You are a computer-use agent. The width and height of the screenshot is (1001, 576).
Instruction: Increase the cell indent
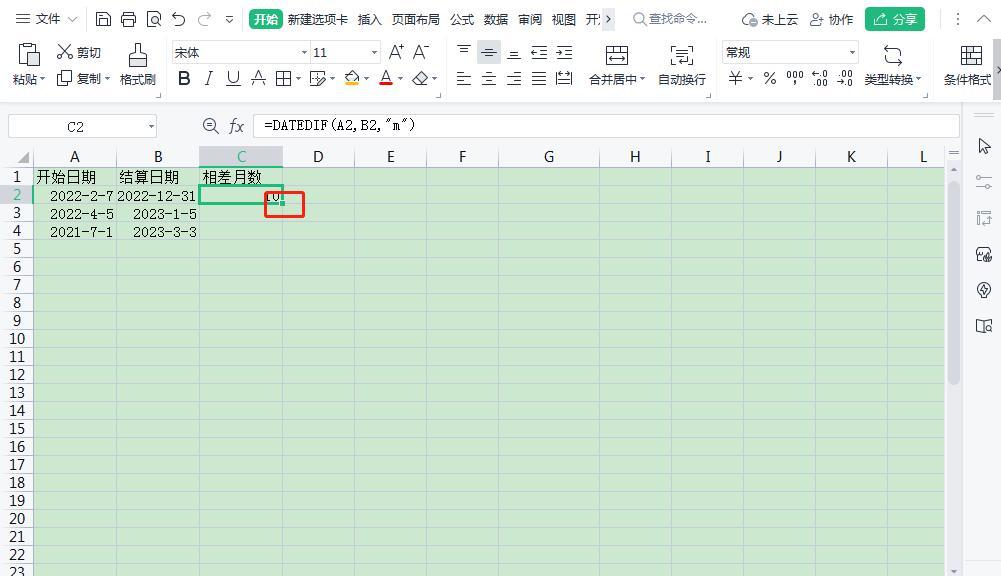(x=564, y=52)
